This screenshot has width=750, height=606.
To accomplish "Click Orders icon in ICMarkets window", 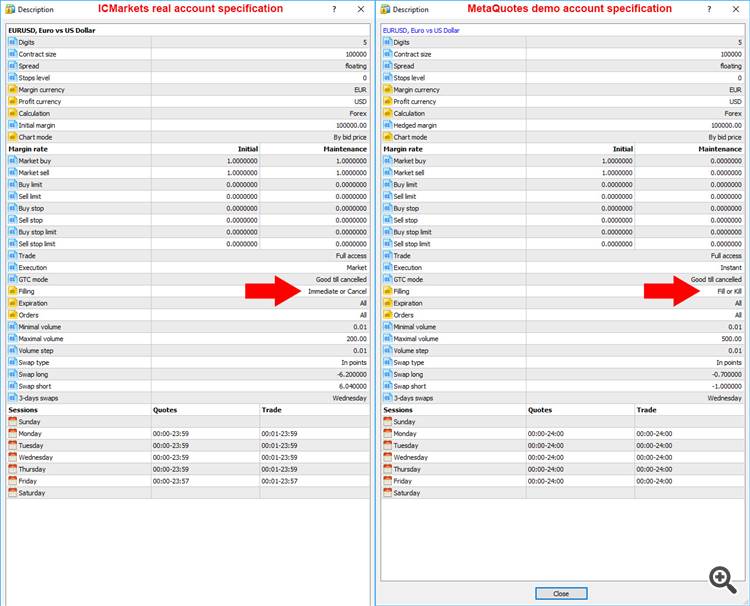I will coord(12,315).
